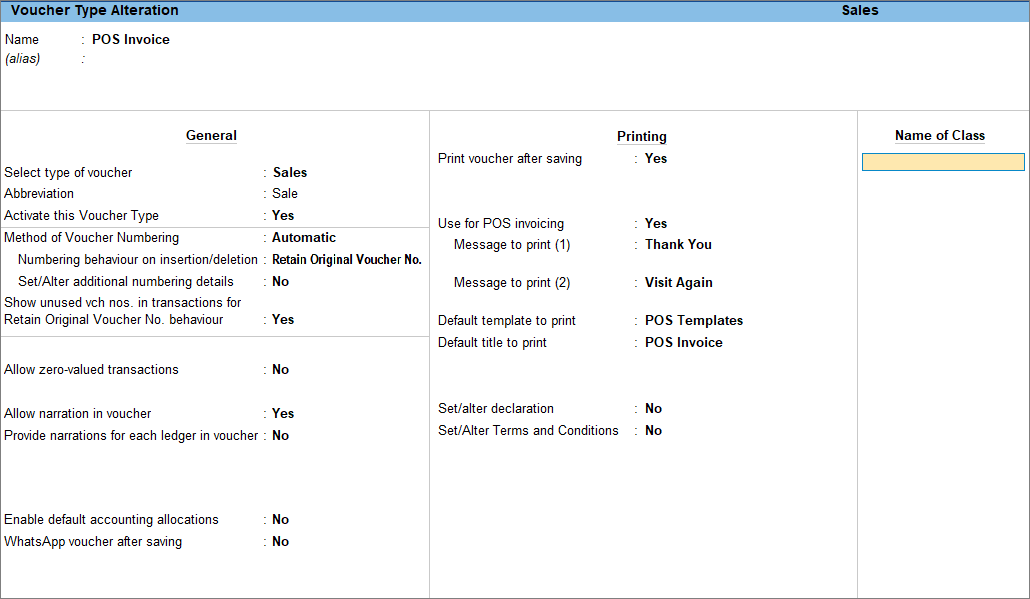Image resolution: width=1030 pixels, height=599 pixels.
Task: Toggle Set/alter declaration value
Action: (x=653, y=409)
